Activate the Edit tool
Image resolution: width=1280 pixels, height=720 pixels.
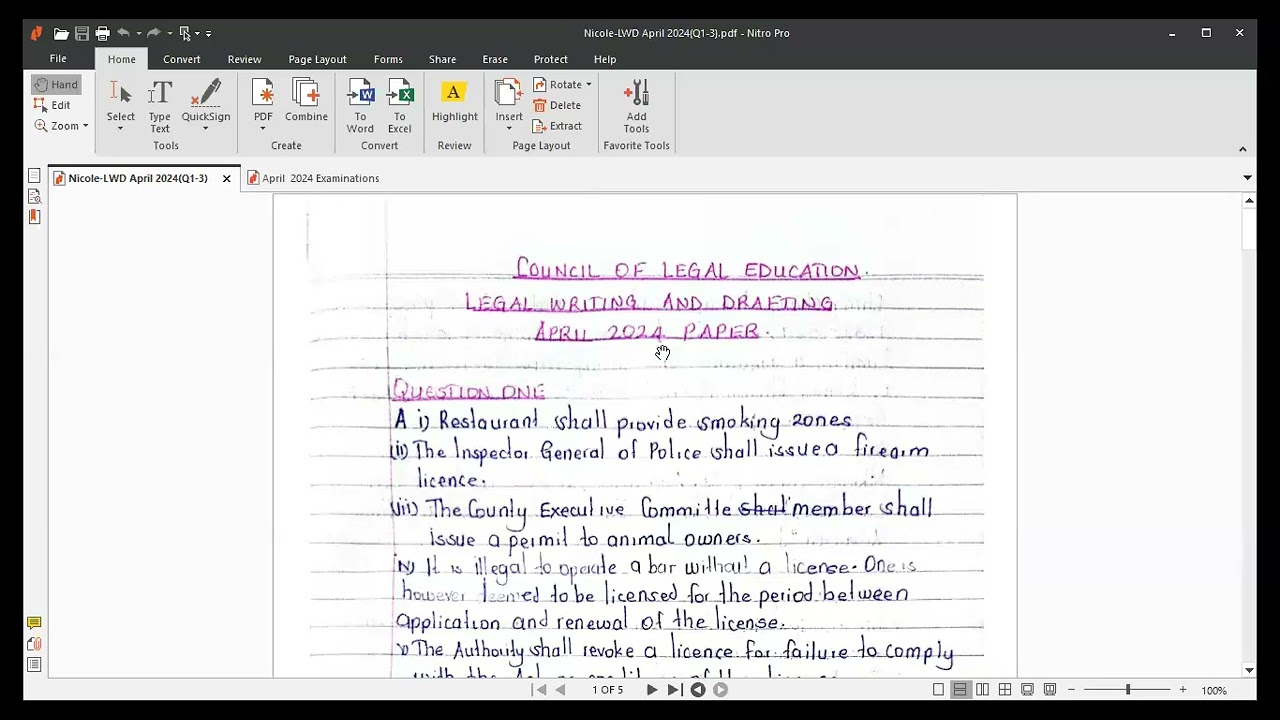pos(52,105)
